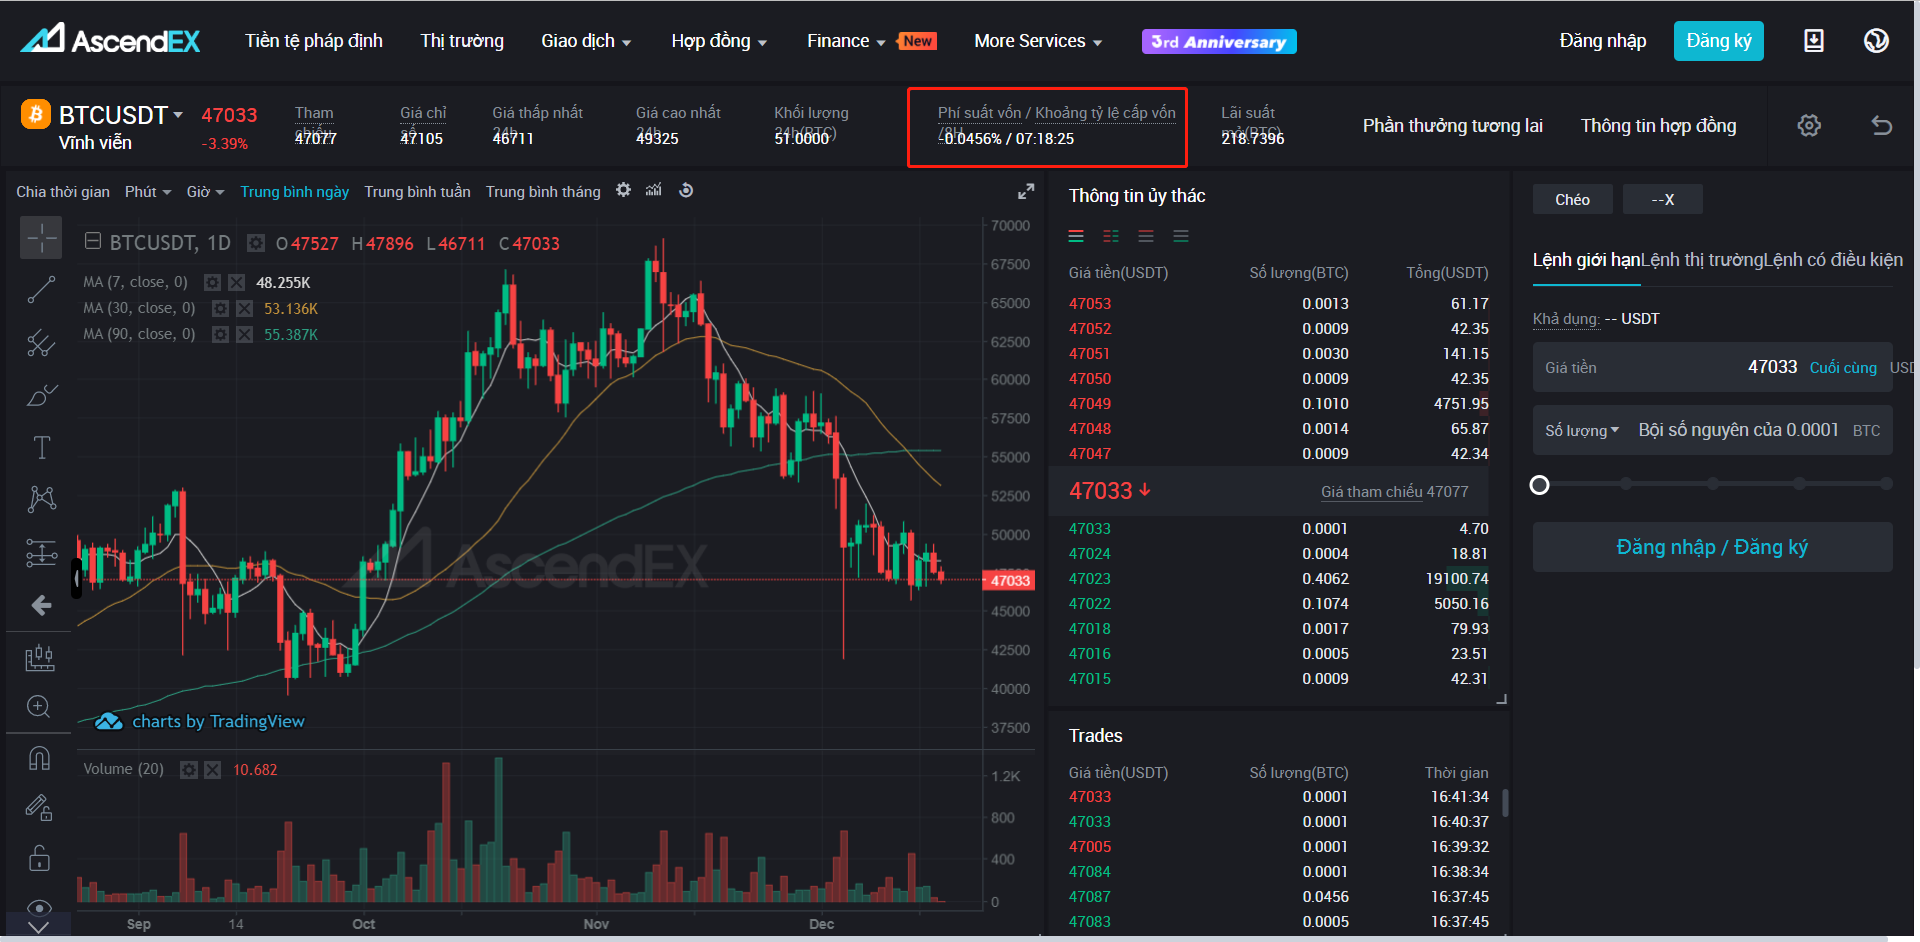Switch to the Lệnh có điều kiện tab

(x=1833, y=260)
